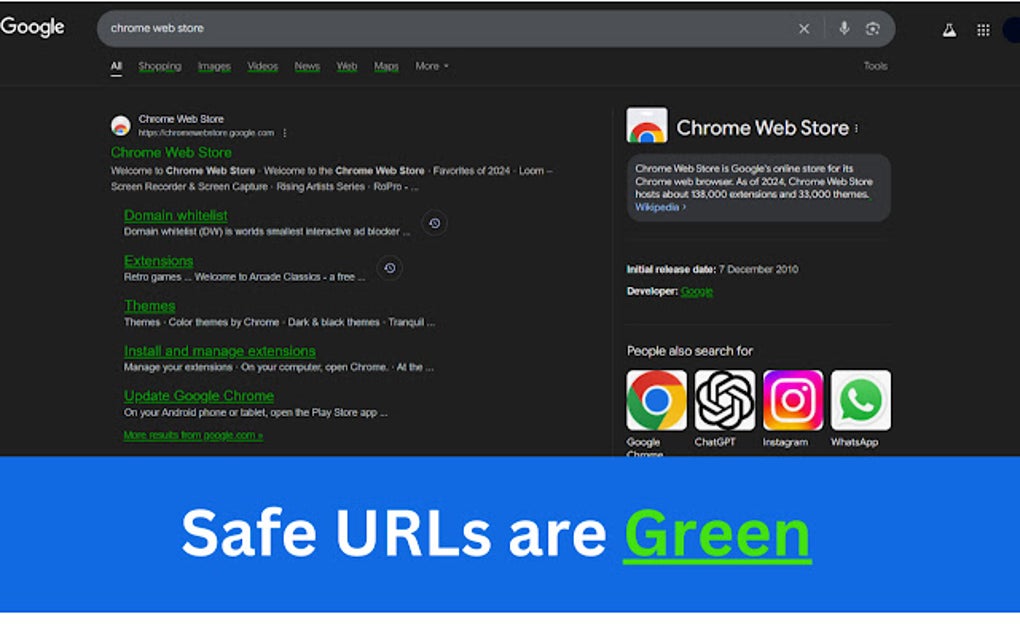Click the green Green link in the banner
The image size is (1020, 638).
click(716, 533)
